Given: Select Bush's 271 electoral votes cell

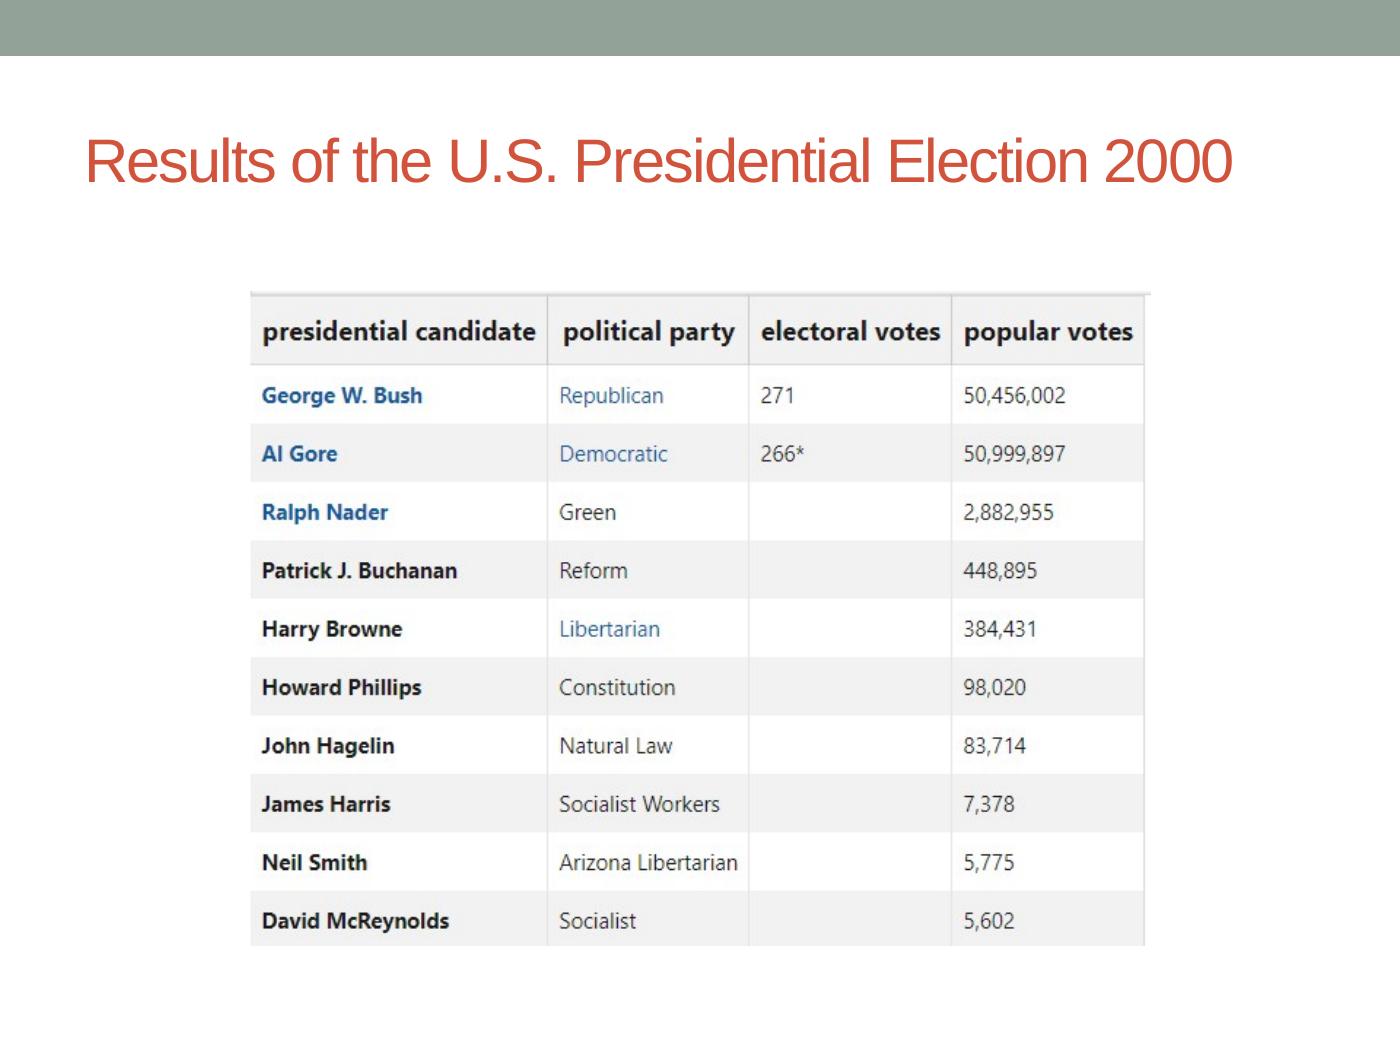Looking at the screenshot, I should tap(777, 395).
